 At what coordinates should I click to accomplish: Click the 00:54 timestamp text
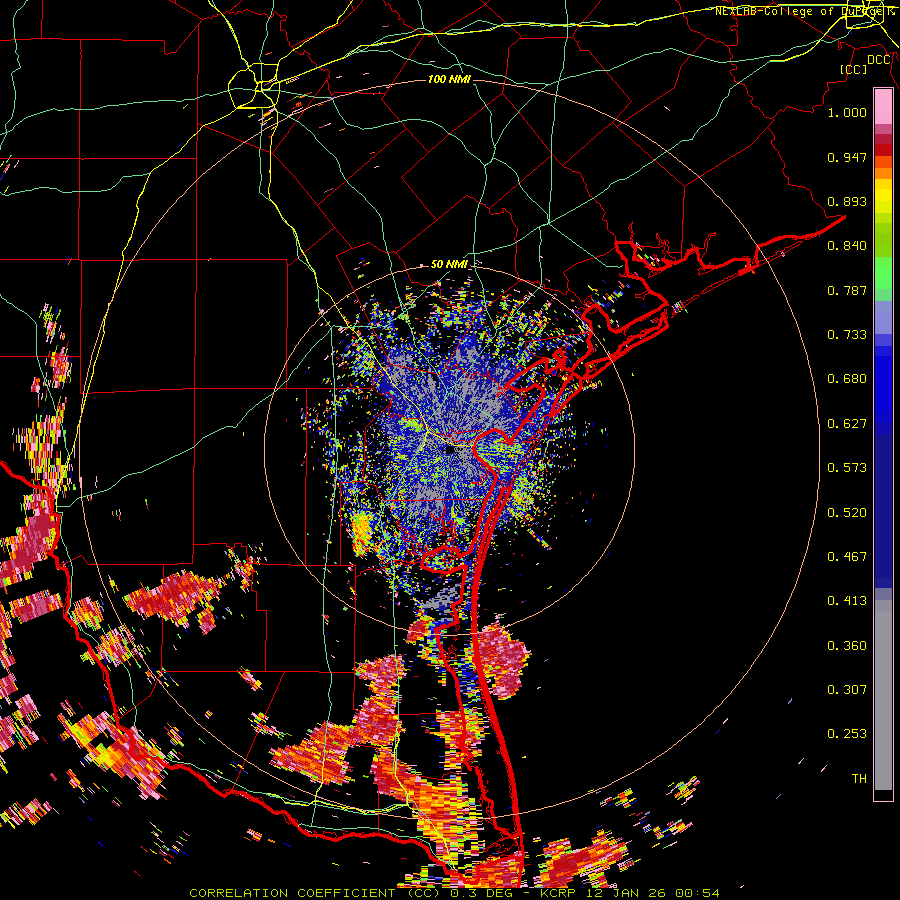click(x=697, y=893)
